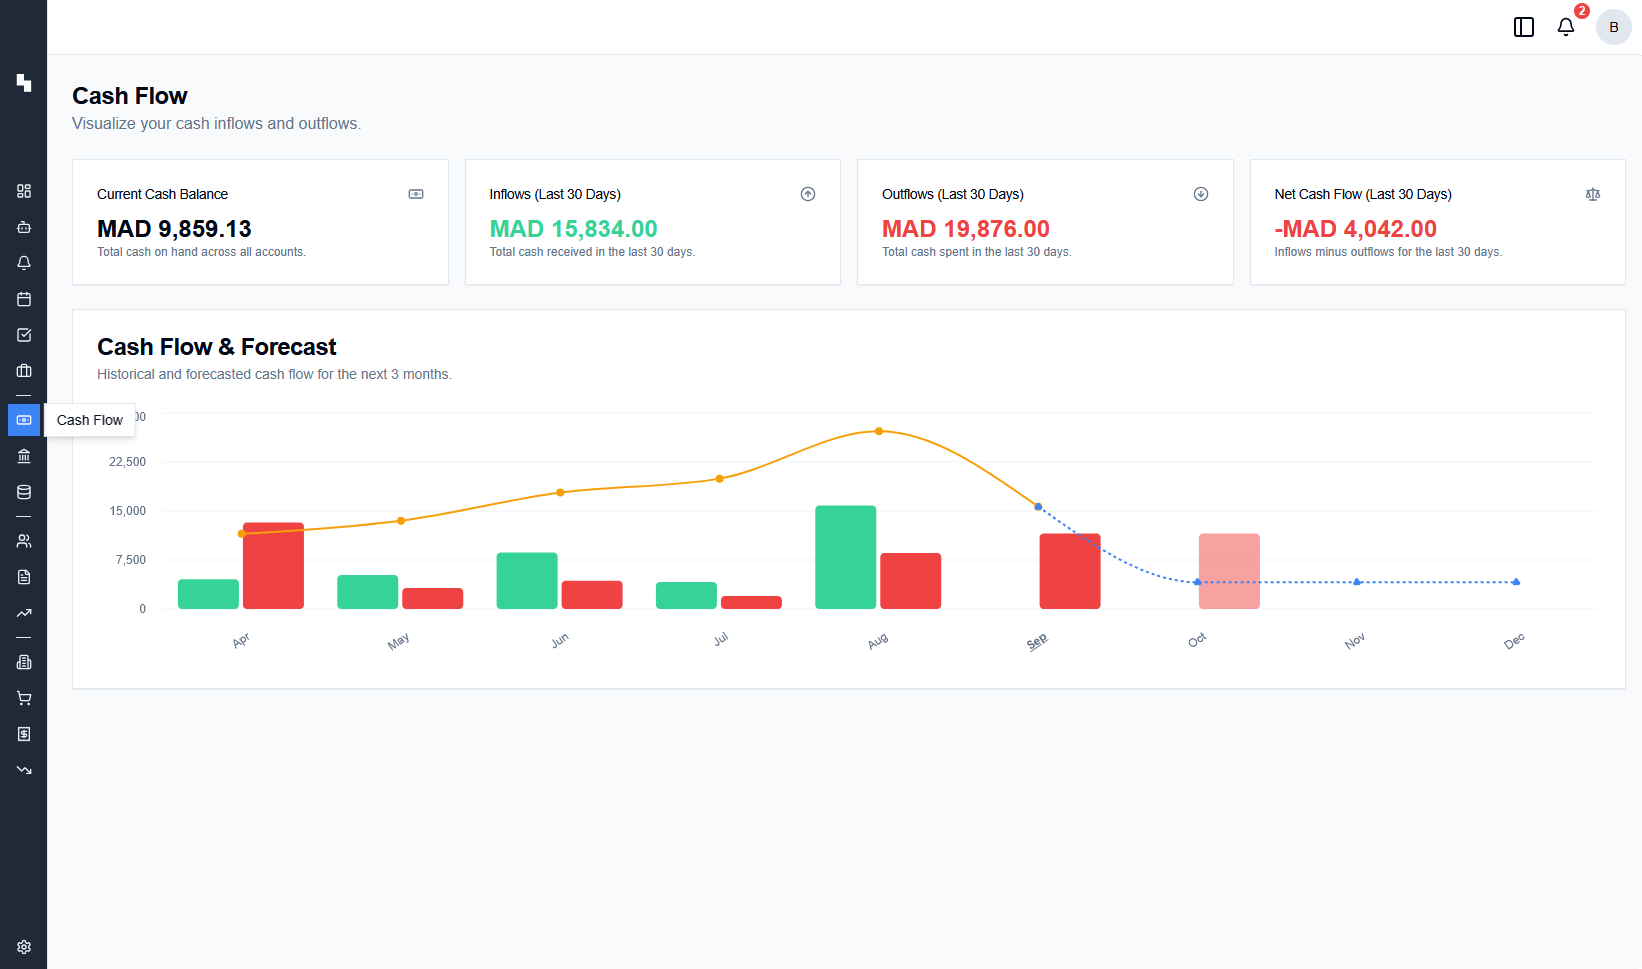The width and height of the screenshot is (1642, 969).
Task: Open the shopping cart icon in sidebar
Action: click(x=24, y=698)
